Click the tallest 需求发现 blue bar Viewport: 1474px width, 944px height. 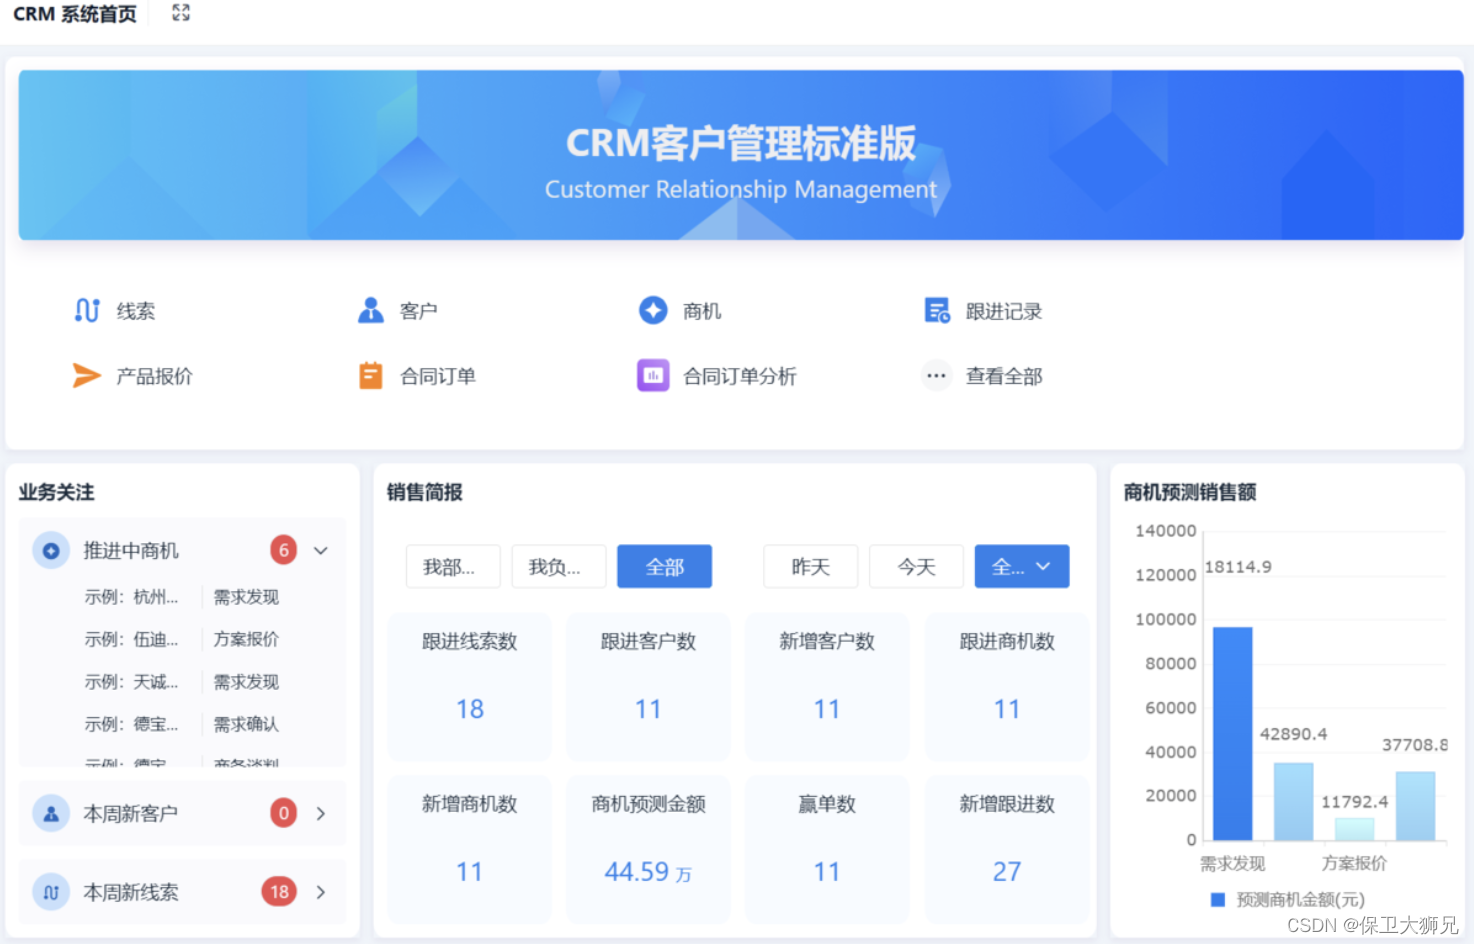click(1232, 733)
